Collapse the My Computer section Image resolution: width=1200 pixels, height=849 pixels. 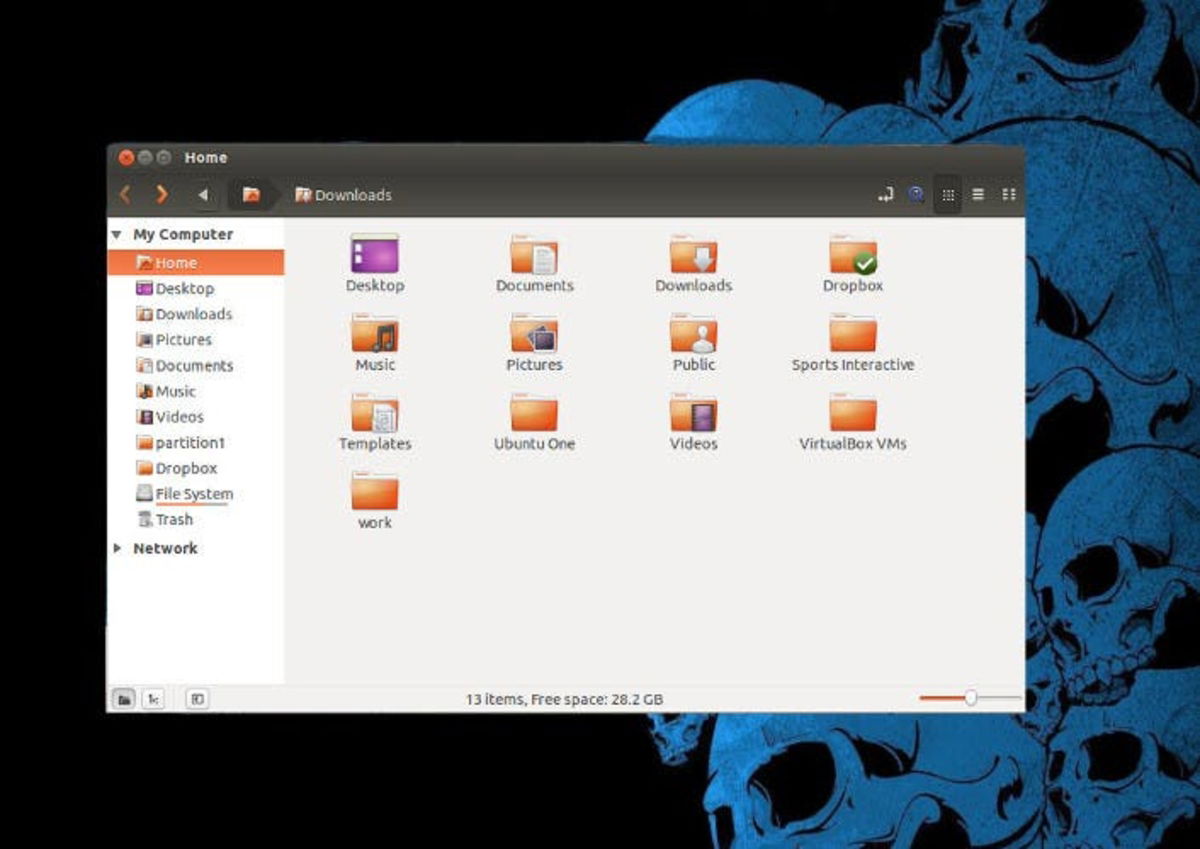point(117,235)
